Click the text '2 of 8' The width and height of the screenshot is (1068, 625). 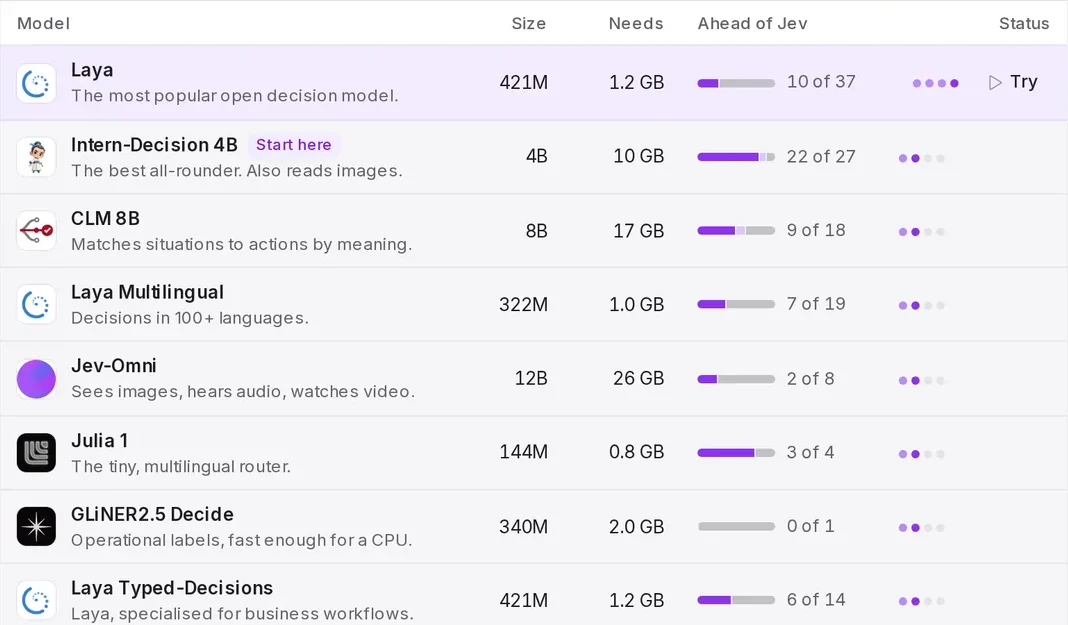pos(811,379)
